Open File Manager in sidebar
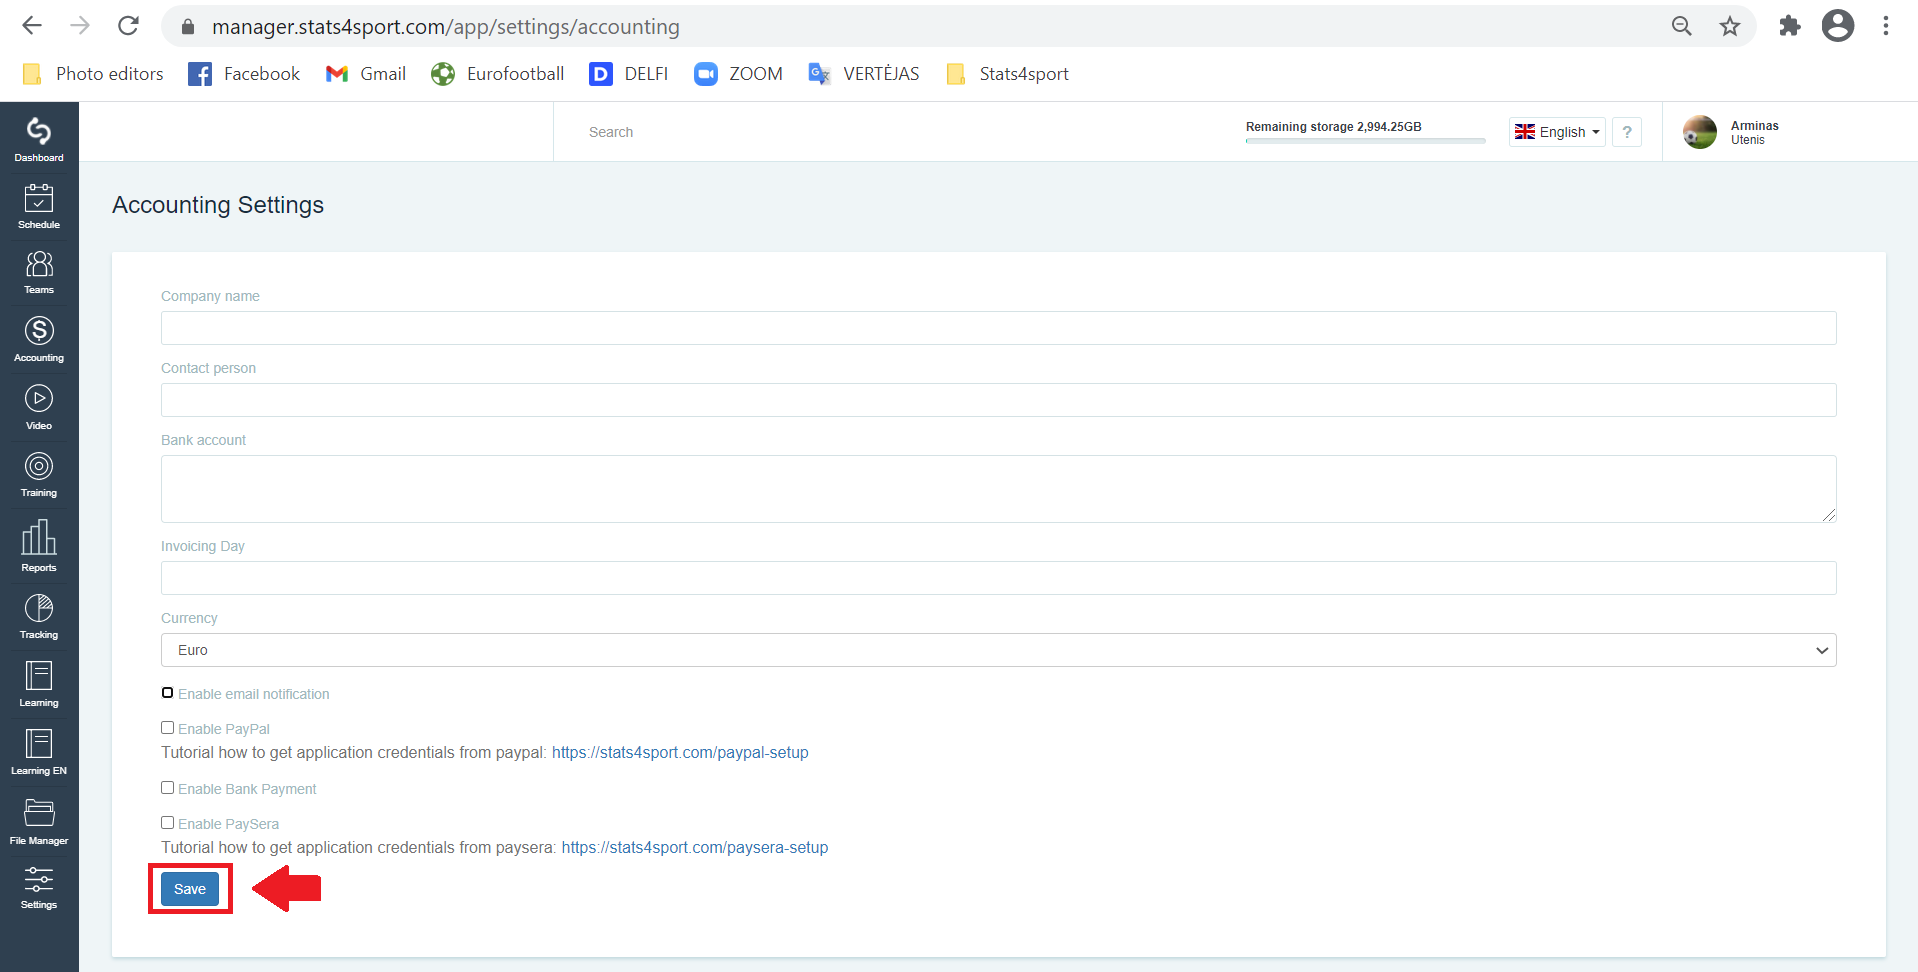The image size is (1918, 972). (x=39, y=821)
